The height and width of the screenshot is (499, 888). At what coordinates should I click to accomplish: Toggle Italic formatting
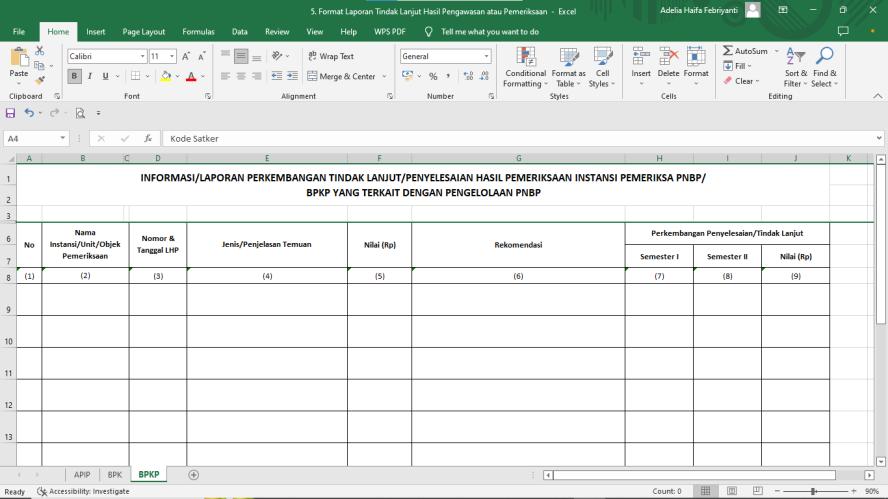click(x=89, y=76)
